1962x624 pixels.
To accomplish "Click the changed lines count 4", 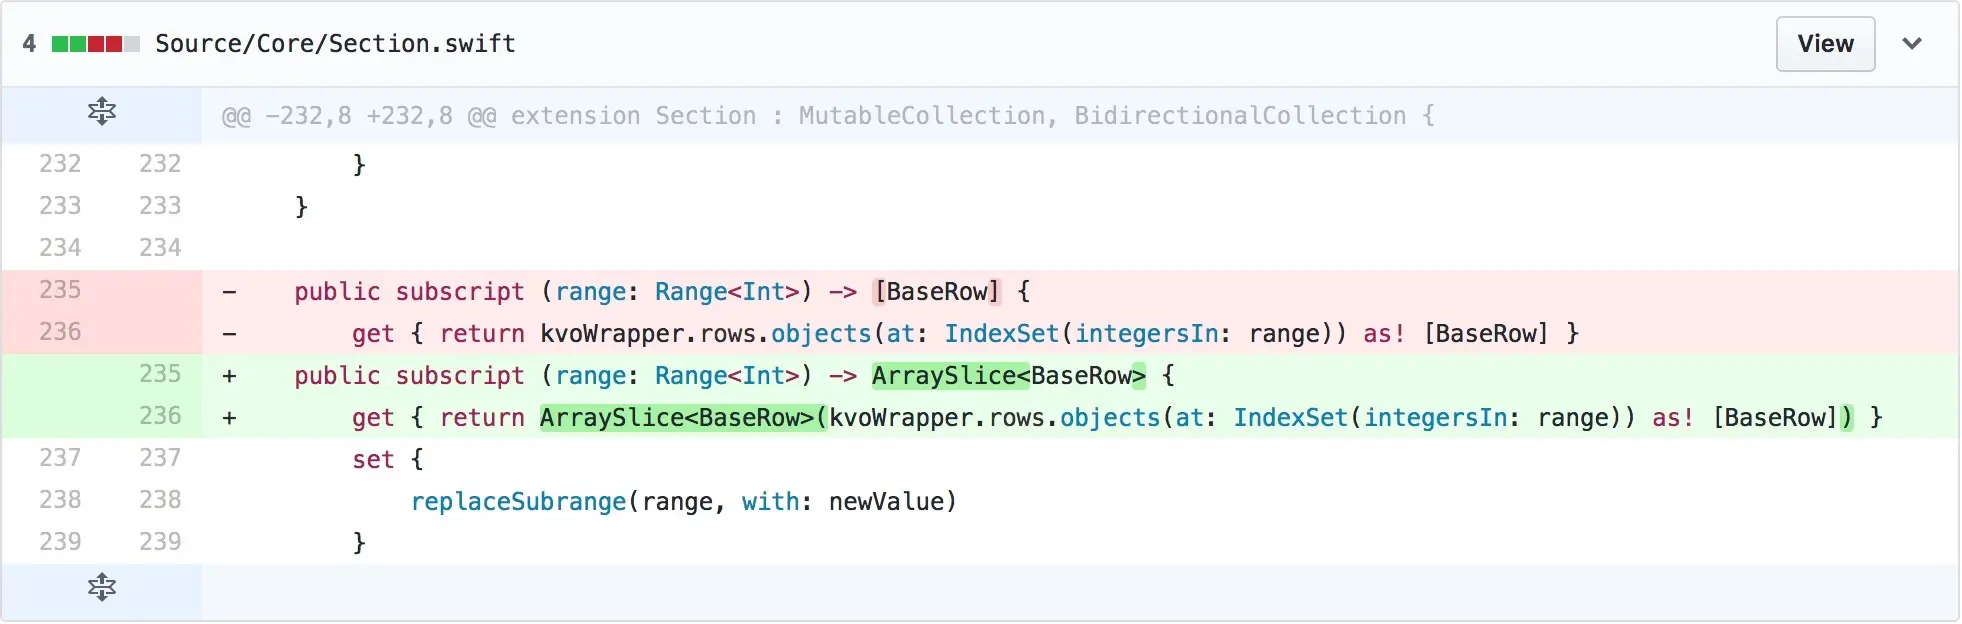I will click(x=29, y=44).
